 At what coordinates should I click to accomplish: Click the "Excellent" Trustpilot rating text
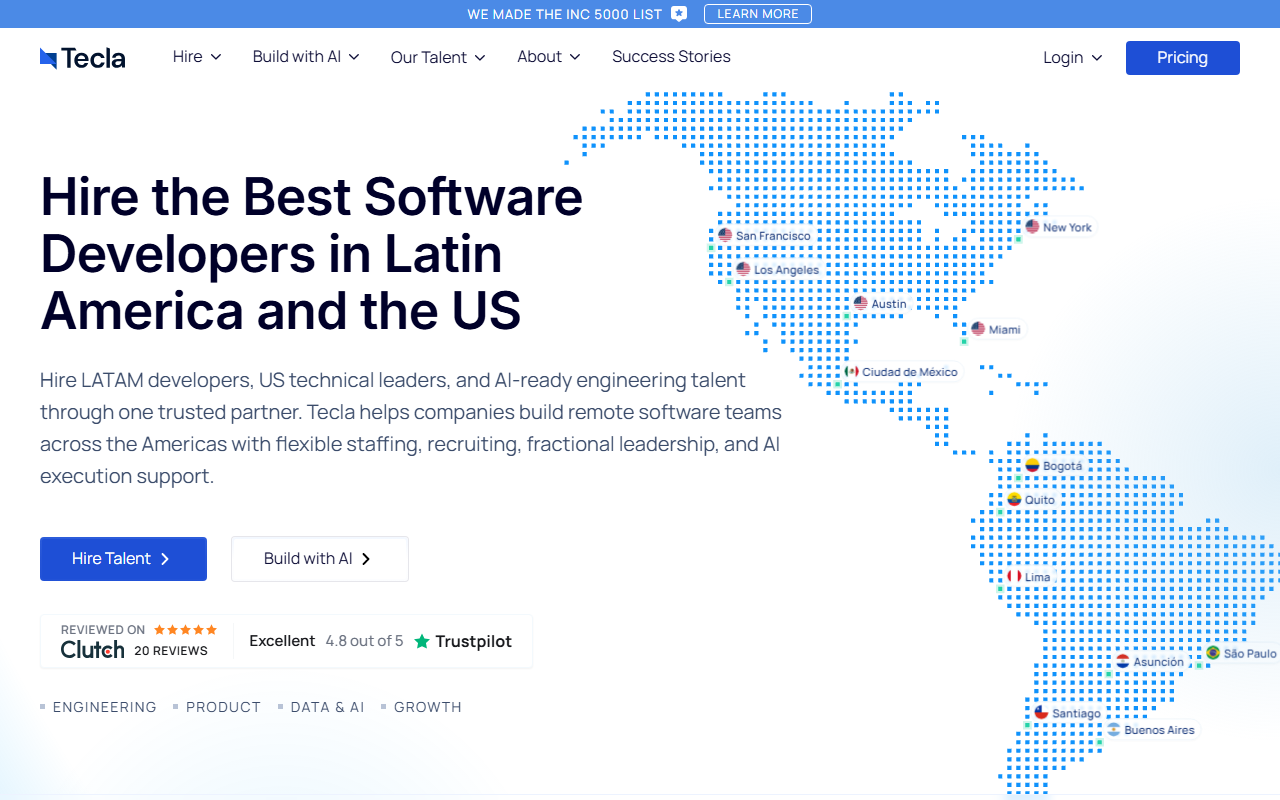282,641
